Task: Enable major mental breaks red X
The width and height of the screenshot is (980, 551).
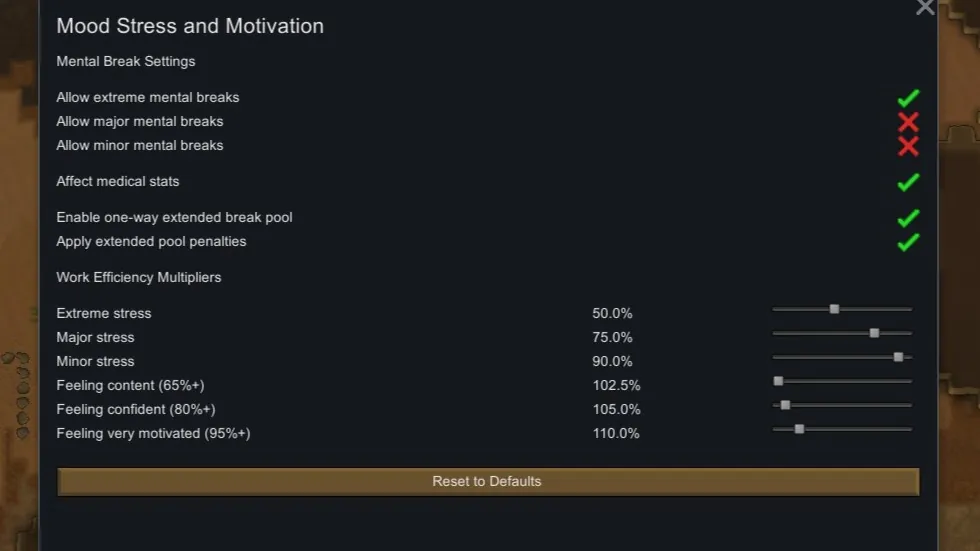Action: (908, 122)
